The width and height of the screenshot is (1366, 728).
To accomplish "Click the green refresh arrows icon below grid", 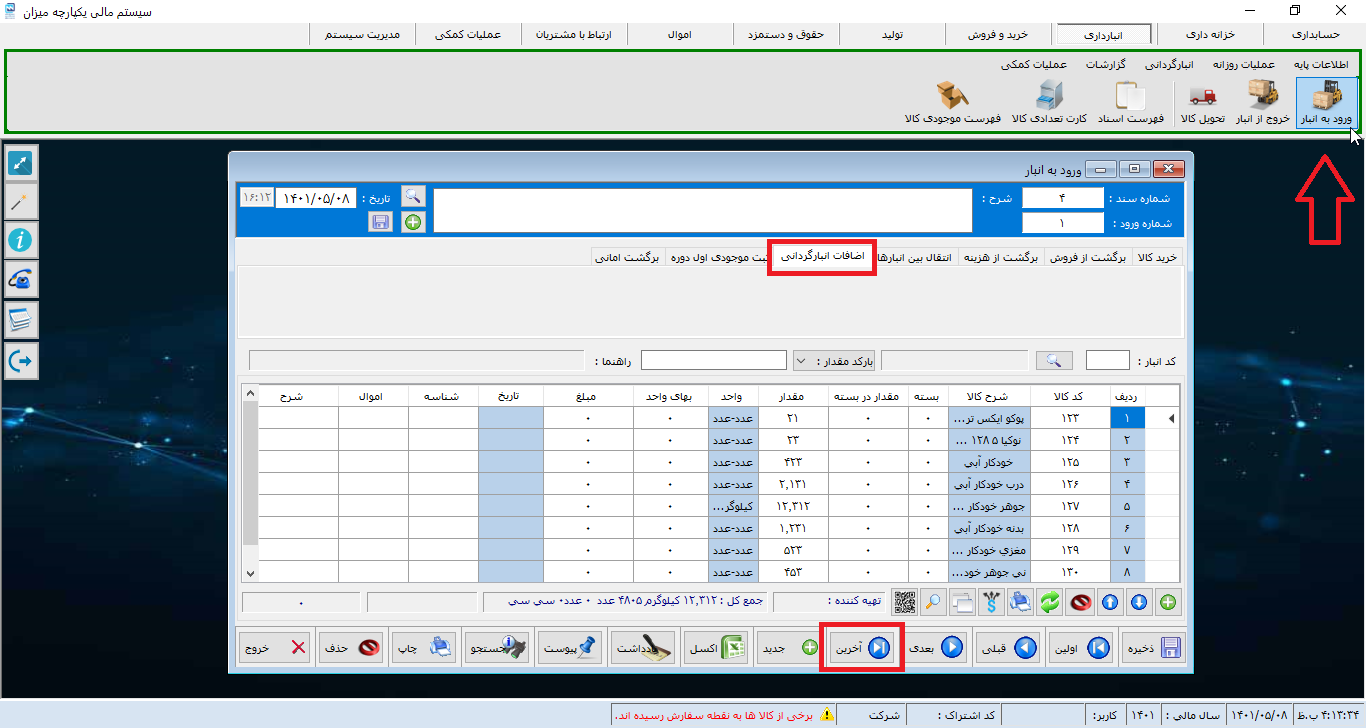I will 1051,602.
